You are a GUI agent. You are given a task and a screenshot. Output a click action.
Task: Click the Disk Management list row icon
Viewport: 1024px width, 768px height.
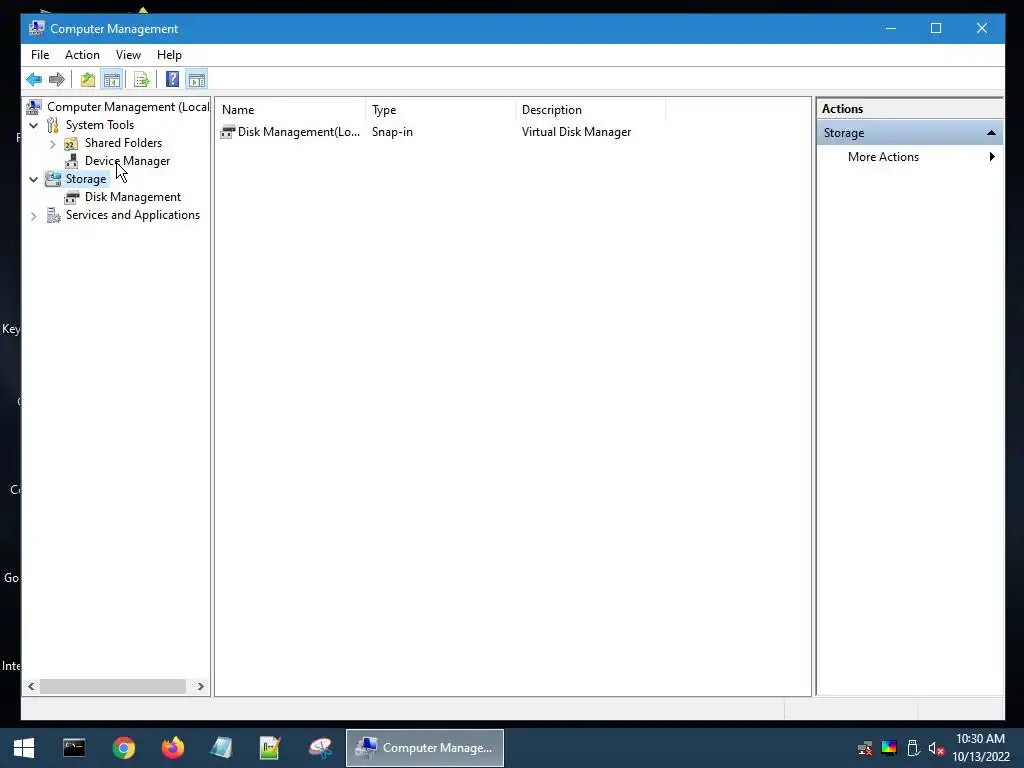[227, 132]
